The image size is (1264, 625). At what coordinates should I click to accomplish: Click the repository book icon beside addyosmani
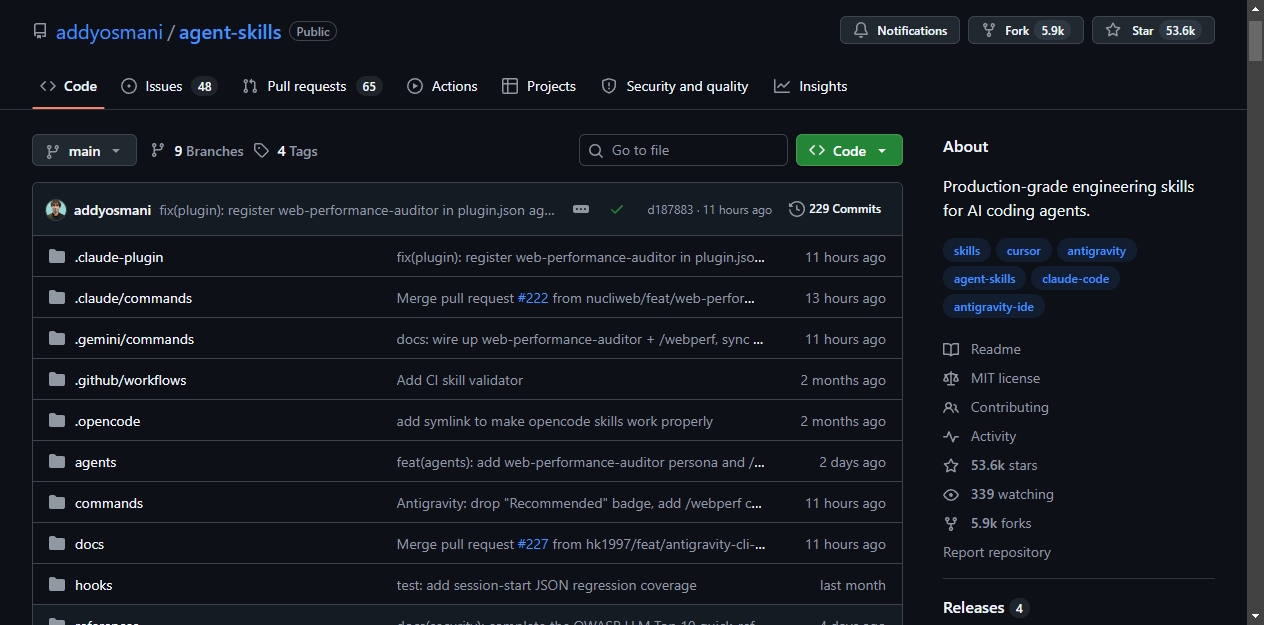40,31
